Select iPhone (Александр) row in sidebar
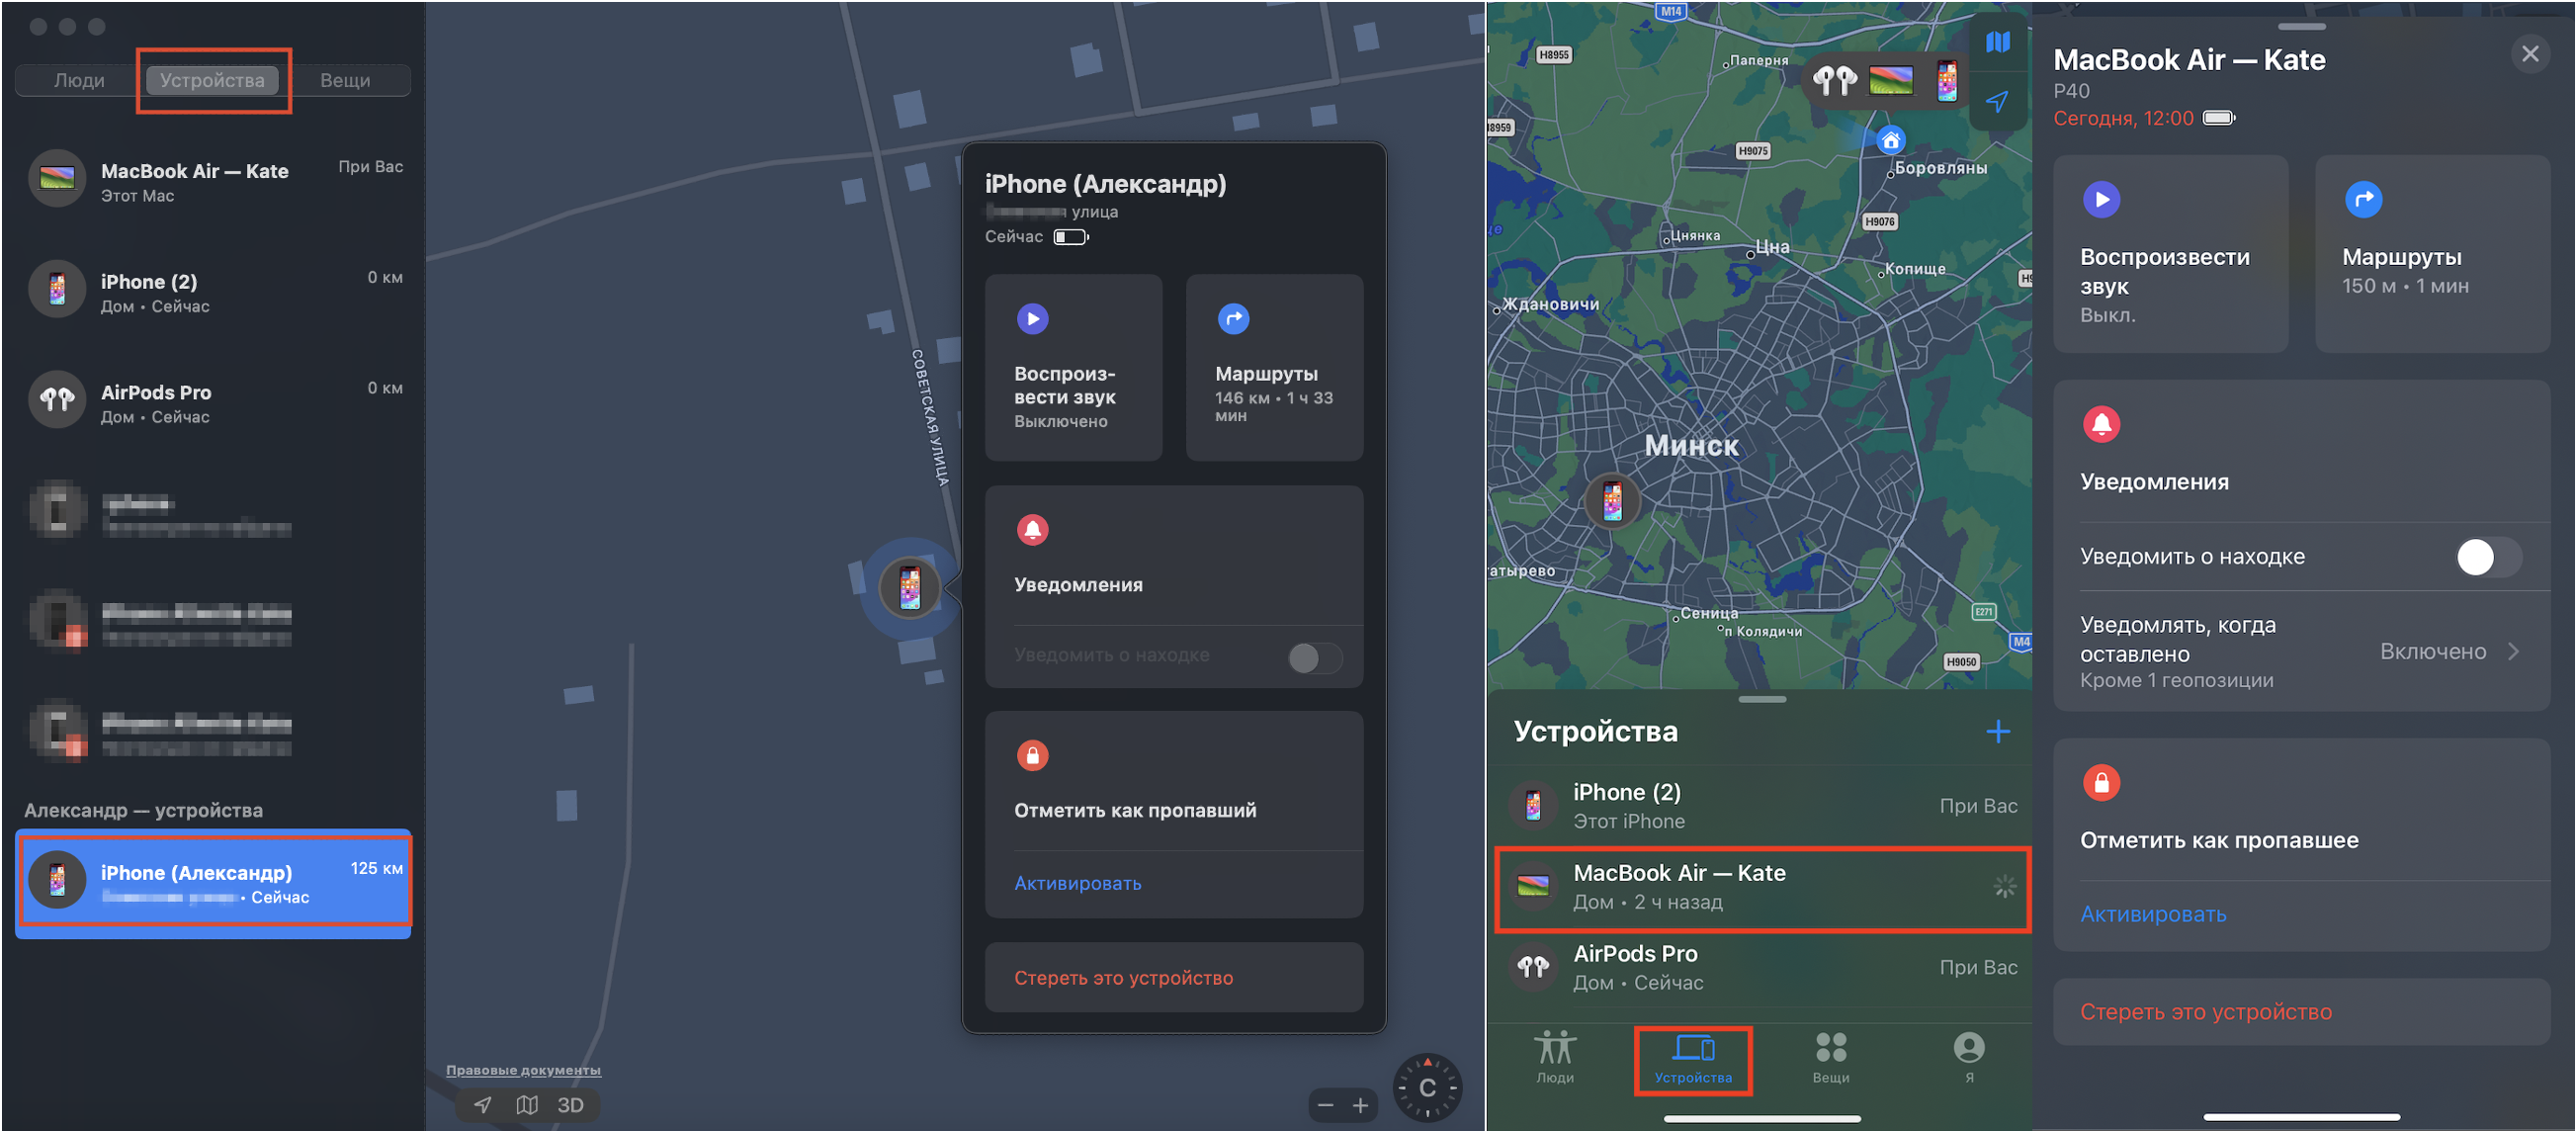 click(x=213, y=883)
